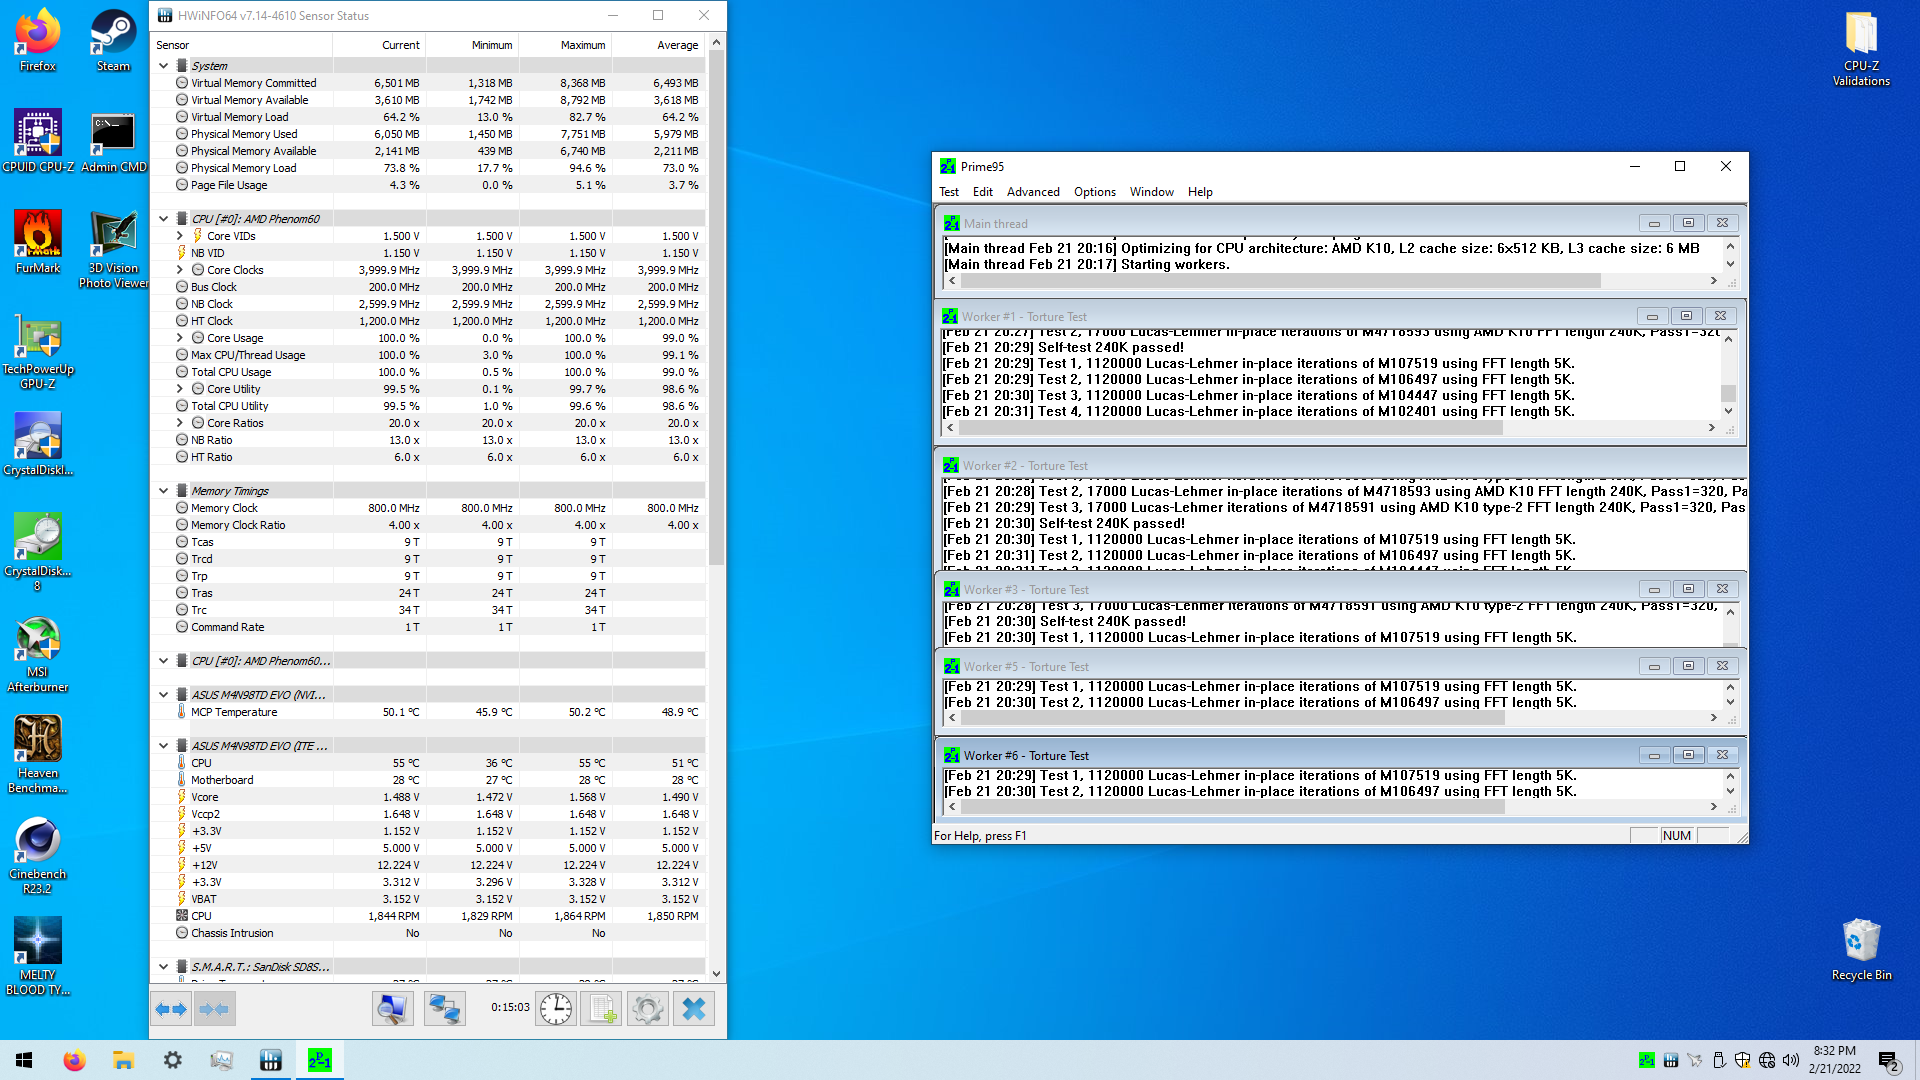Start HWiNFO logging to file icon
Screen dimensions: 1920x1080
tap(601, 1009)
